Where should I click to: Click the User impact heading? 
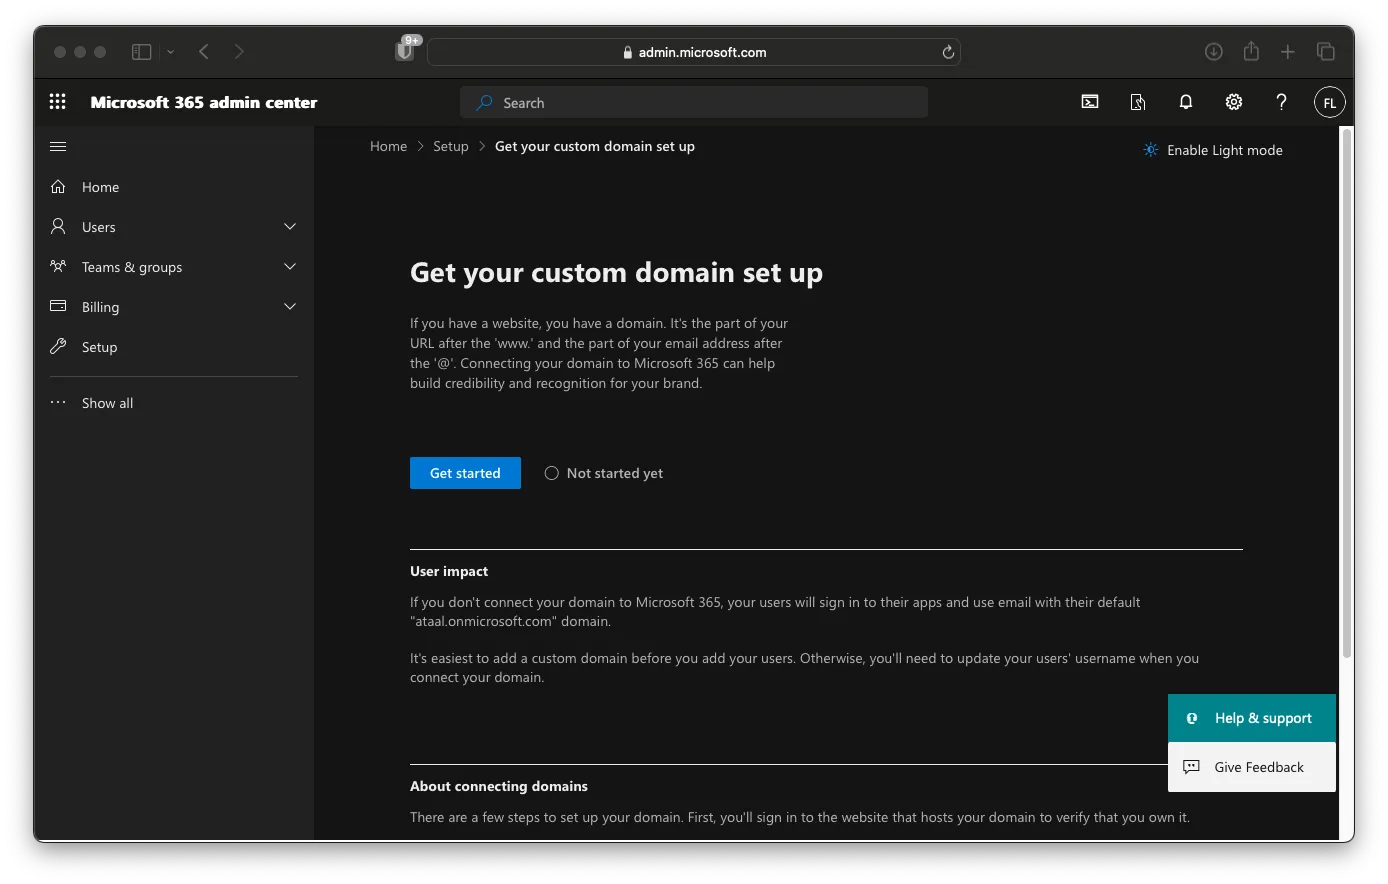(449, 571)
